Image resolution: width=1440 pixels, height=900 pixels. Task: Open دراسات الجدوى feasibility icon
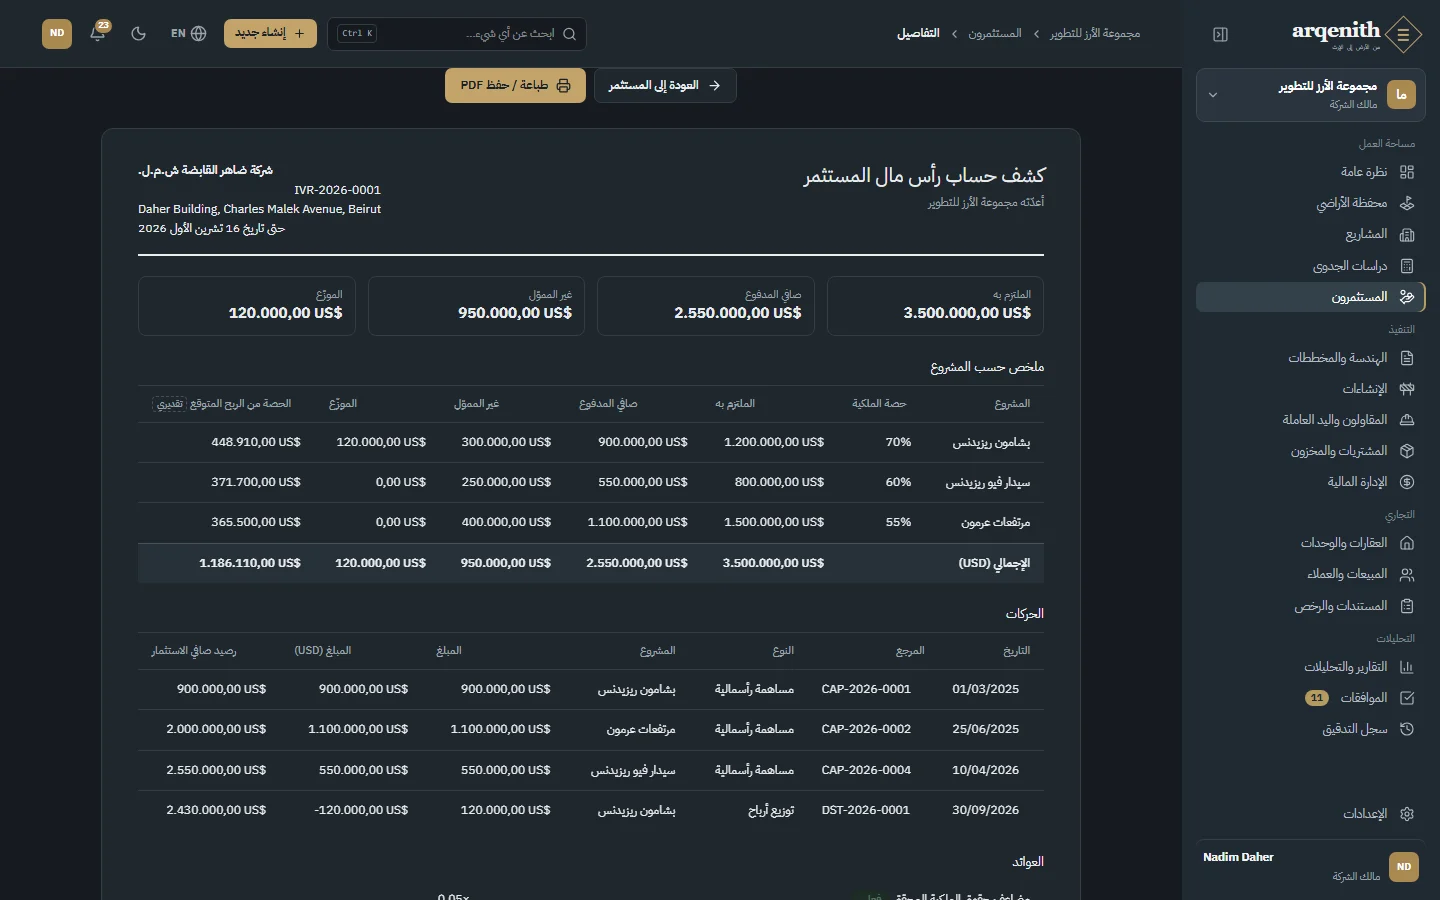click(x=1407, y=266)
